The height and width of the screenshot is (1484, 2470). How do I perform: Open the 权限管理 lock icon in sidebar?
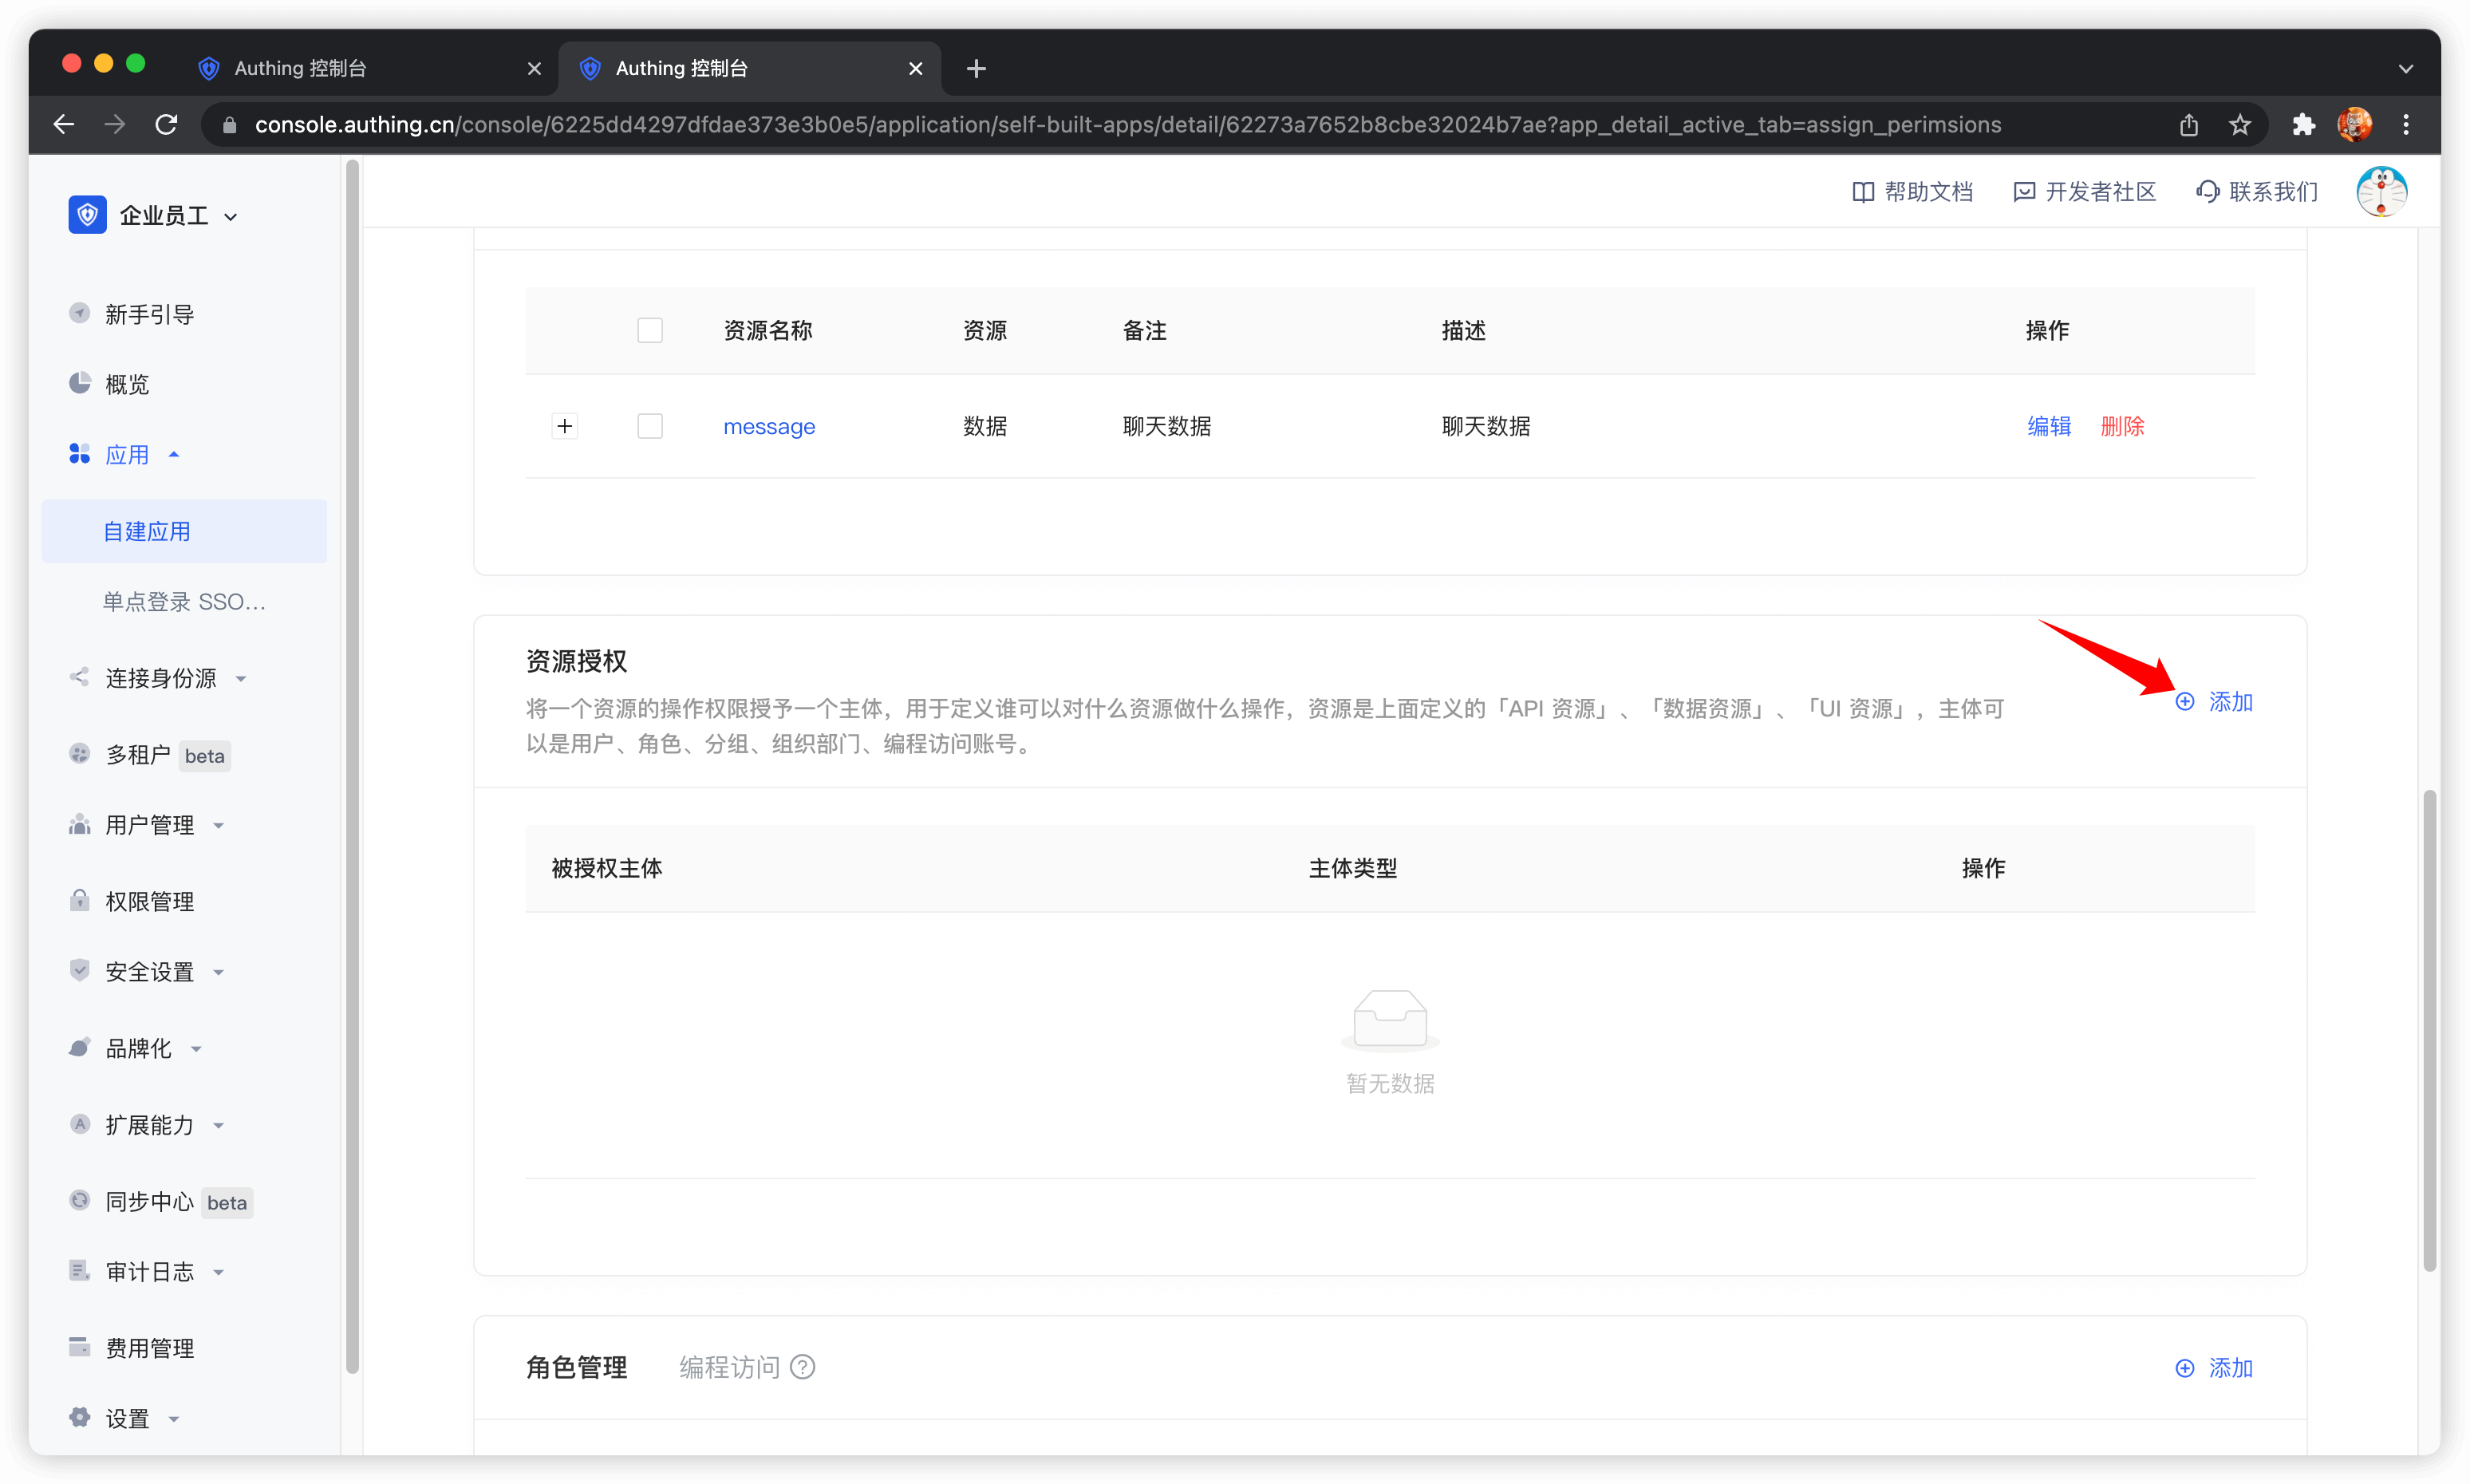click(x=80, y=900)
